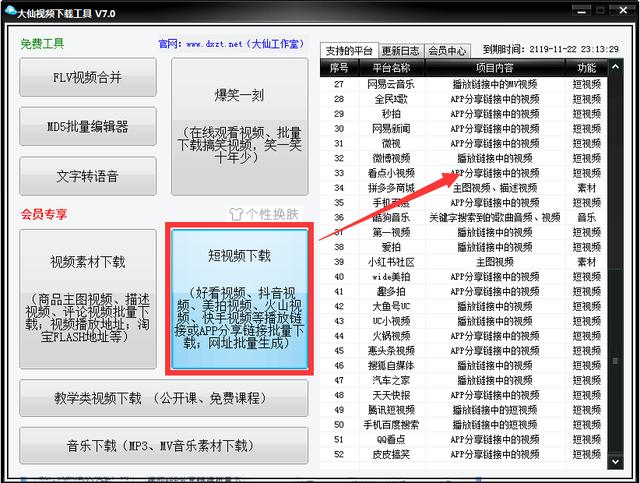Switch to 更新日志 tab
Viewport: 640px width, 483px height.
pos(400,51)
